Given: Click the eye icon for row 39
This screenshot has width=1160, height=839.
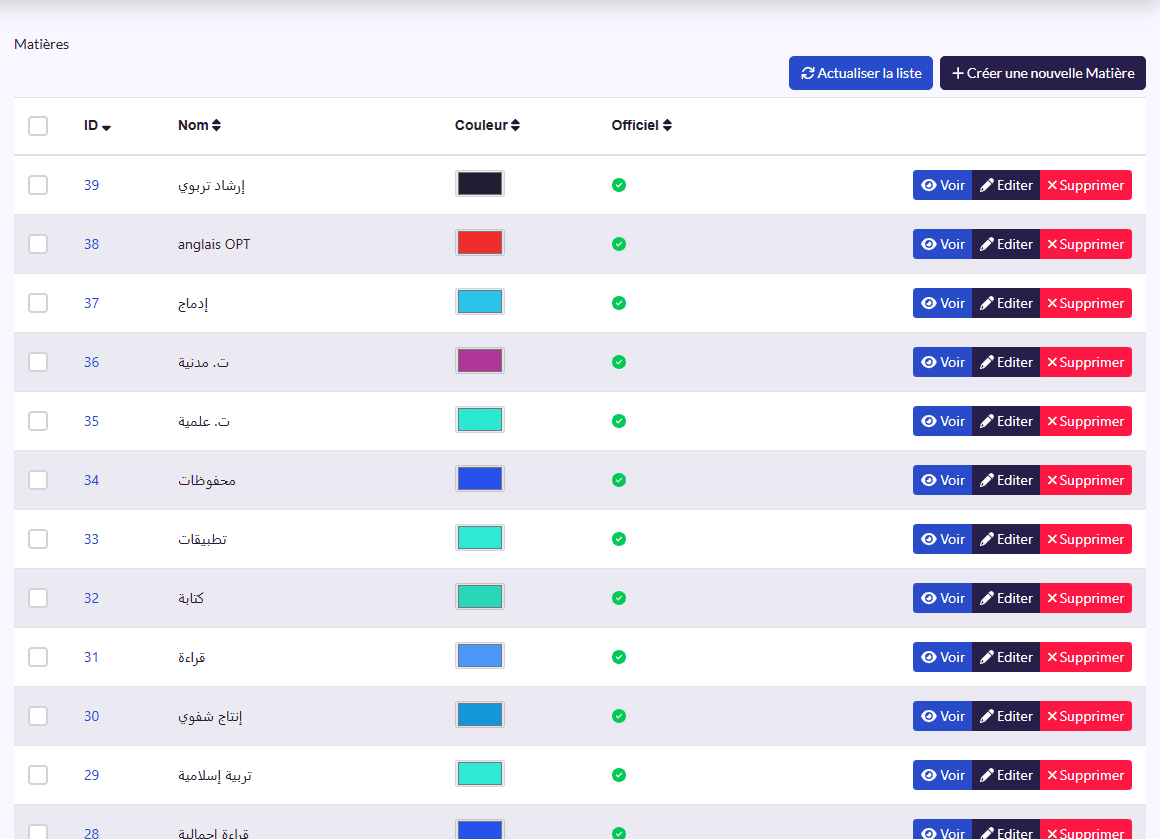Looking at the screenshot, I should pyautogui.click(x=928, y=185).
